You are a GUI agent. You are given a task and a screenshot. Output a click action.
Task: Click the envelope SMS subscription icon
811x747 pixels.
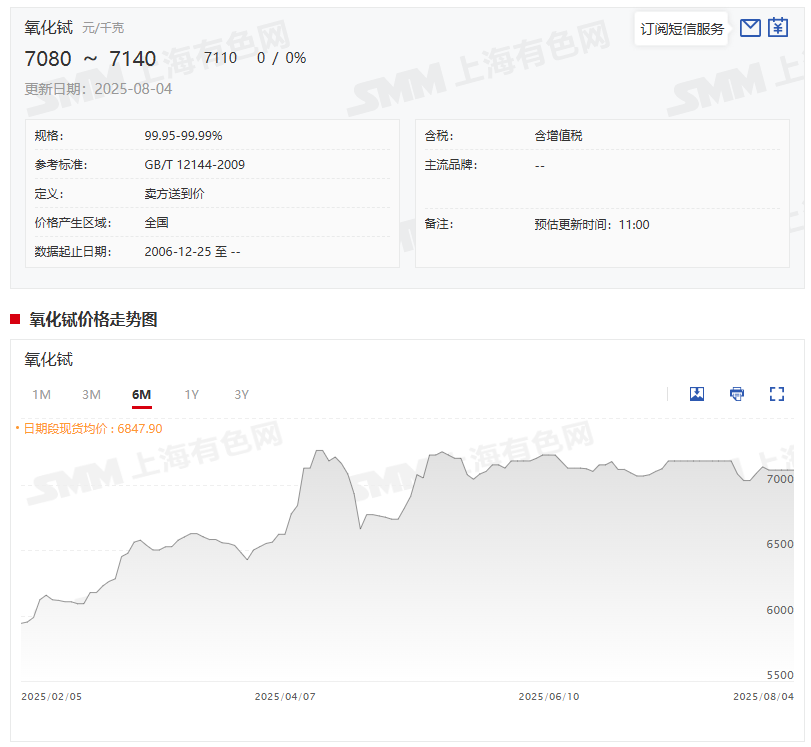[x=750, y=28]
